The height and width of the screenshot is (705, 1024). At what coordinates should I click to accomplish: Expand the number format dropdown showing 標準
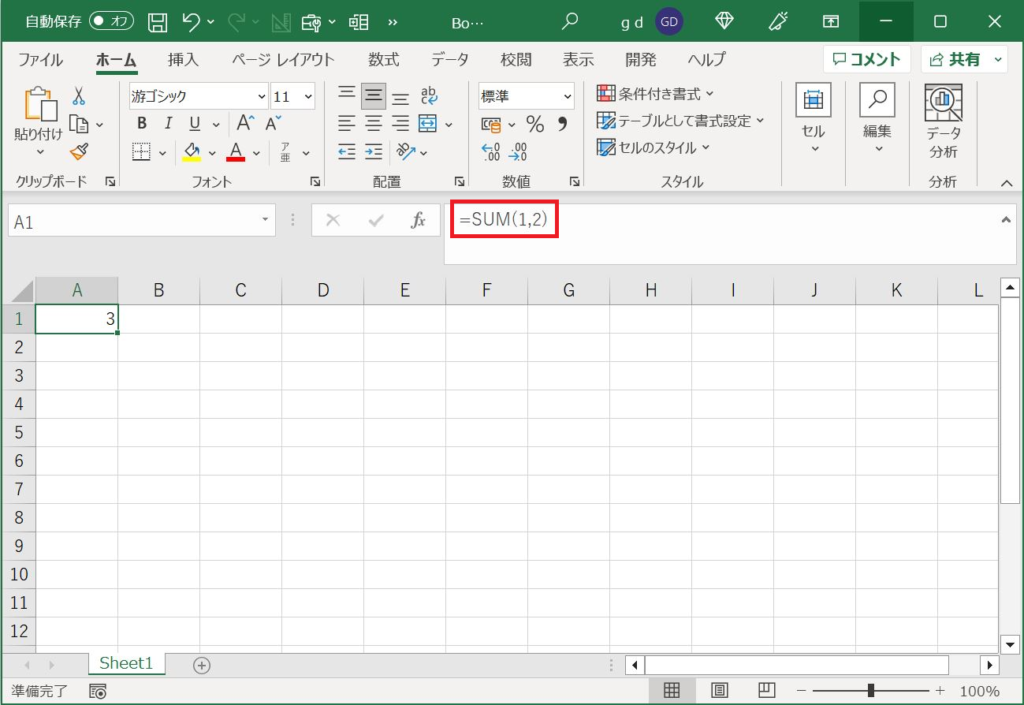point(568,97)
